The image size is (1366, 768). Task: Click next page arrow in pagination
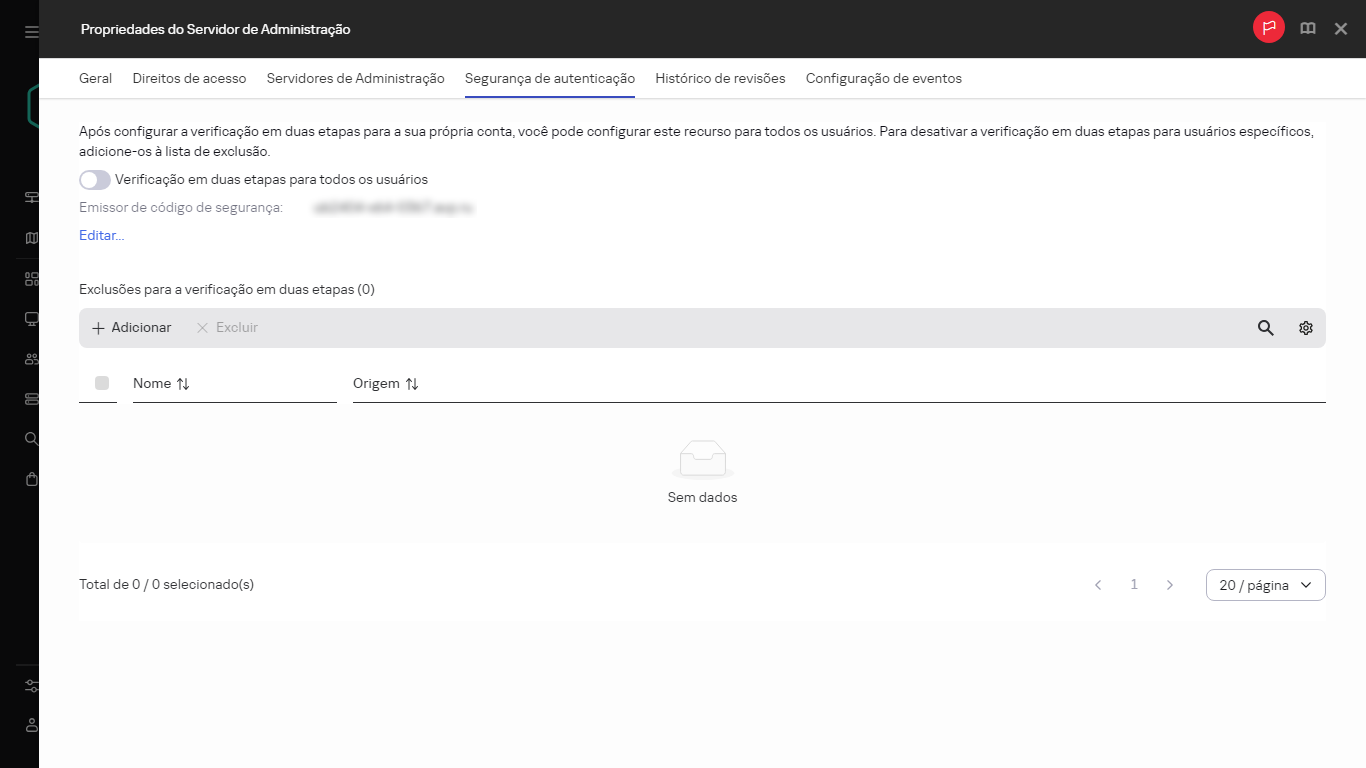[1170, 585]
